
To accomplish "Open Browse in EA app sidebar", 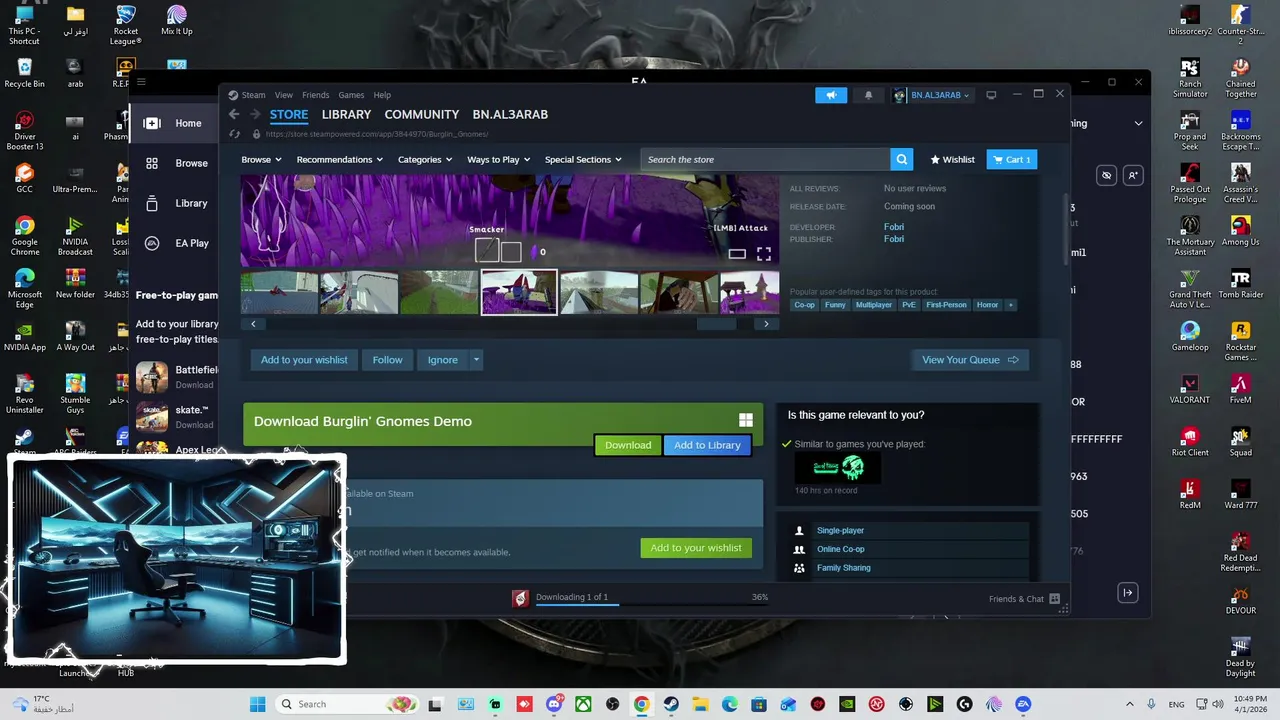I will click(x=152, y=163).
